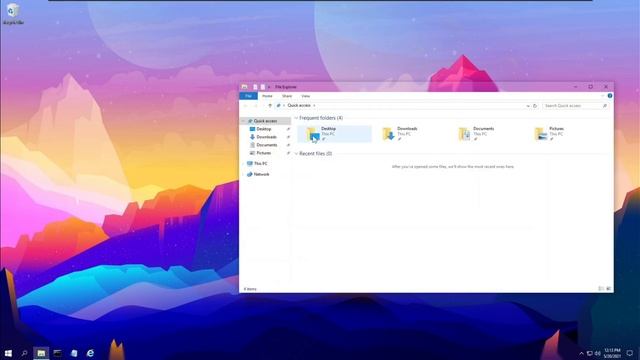
Task: Select the Desktop folder in Frequent folders
Action: point(334,134)
